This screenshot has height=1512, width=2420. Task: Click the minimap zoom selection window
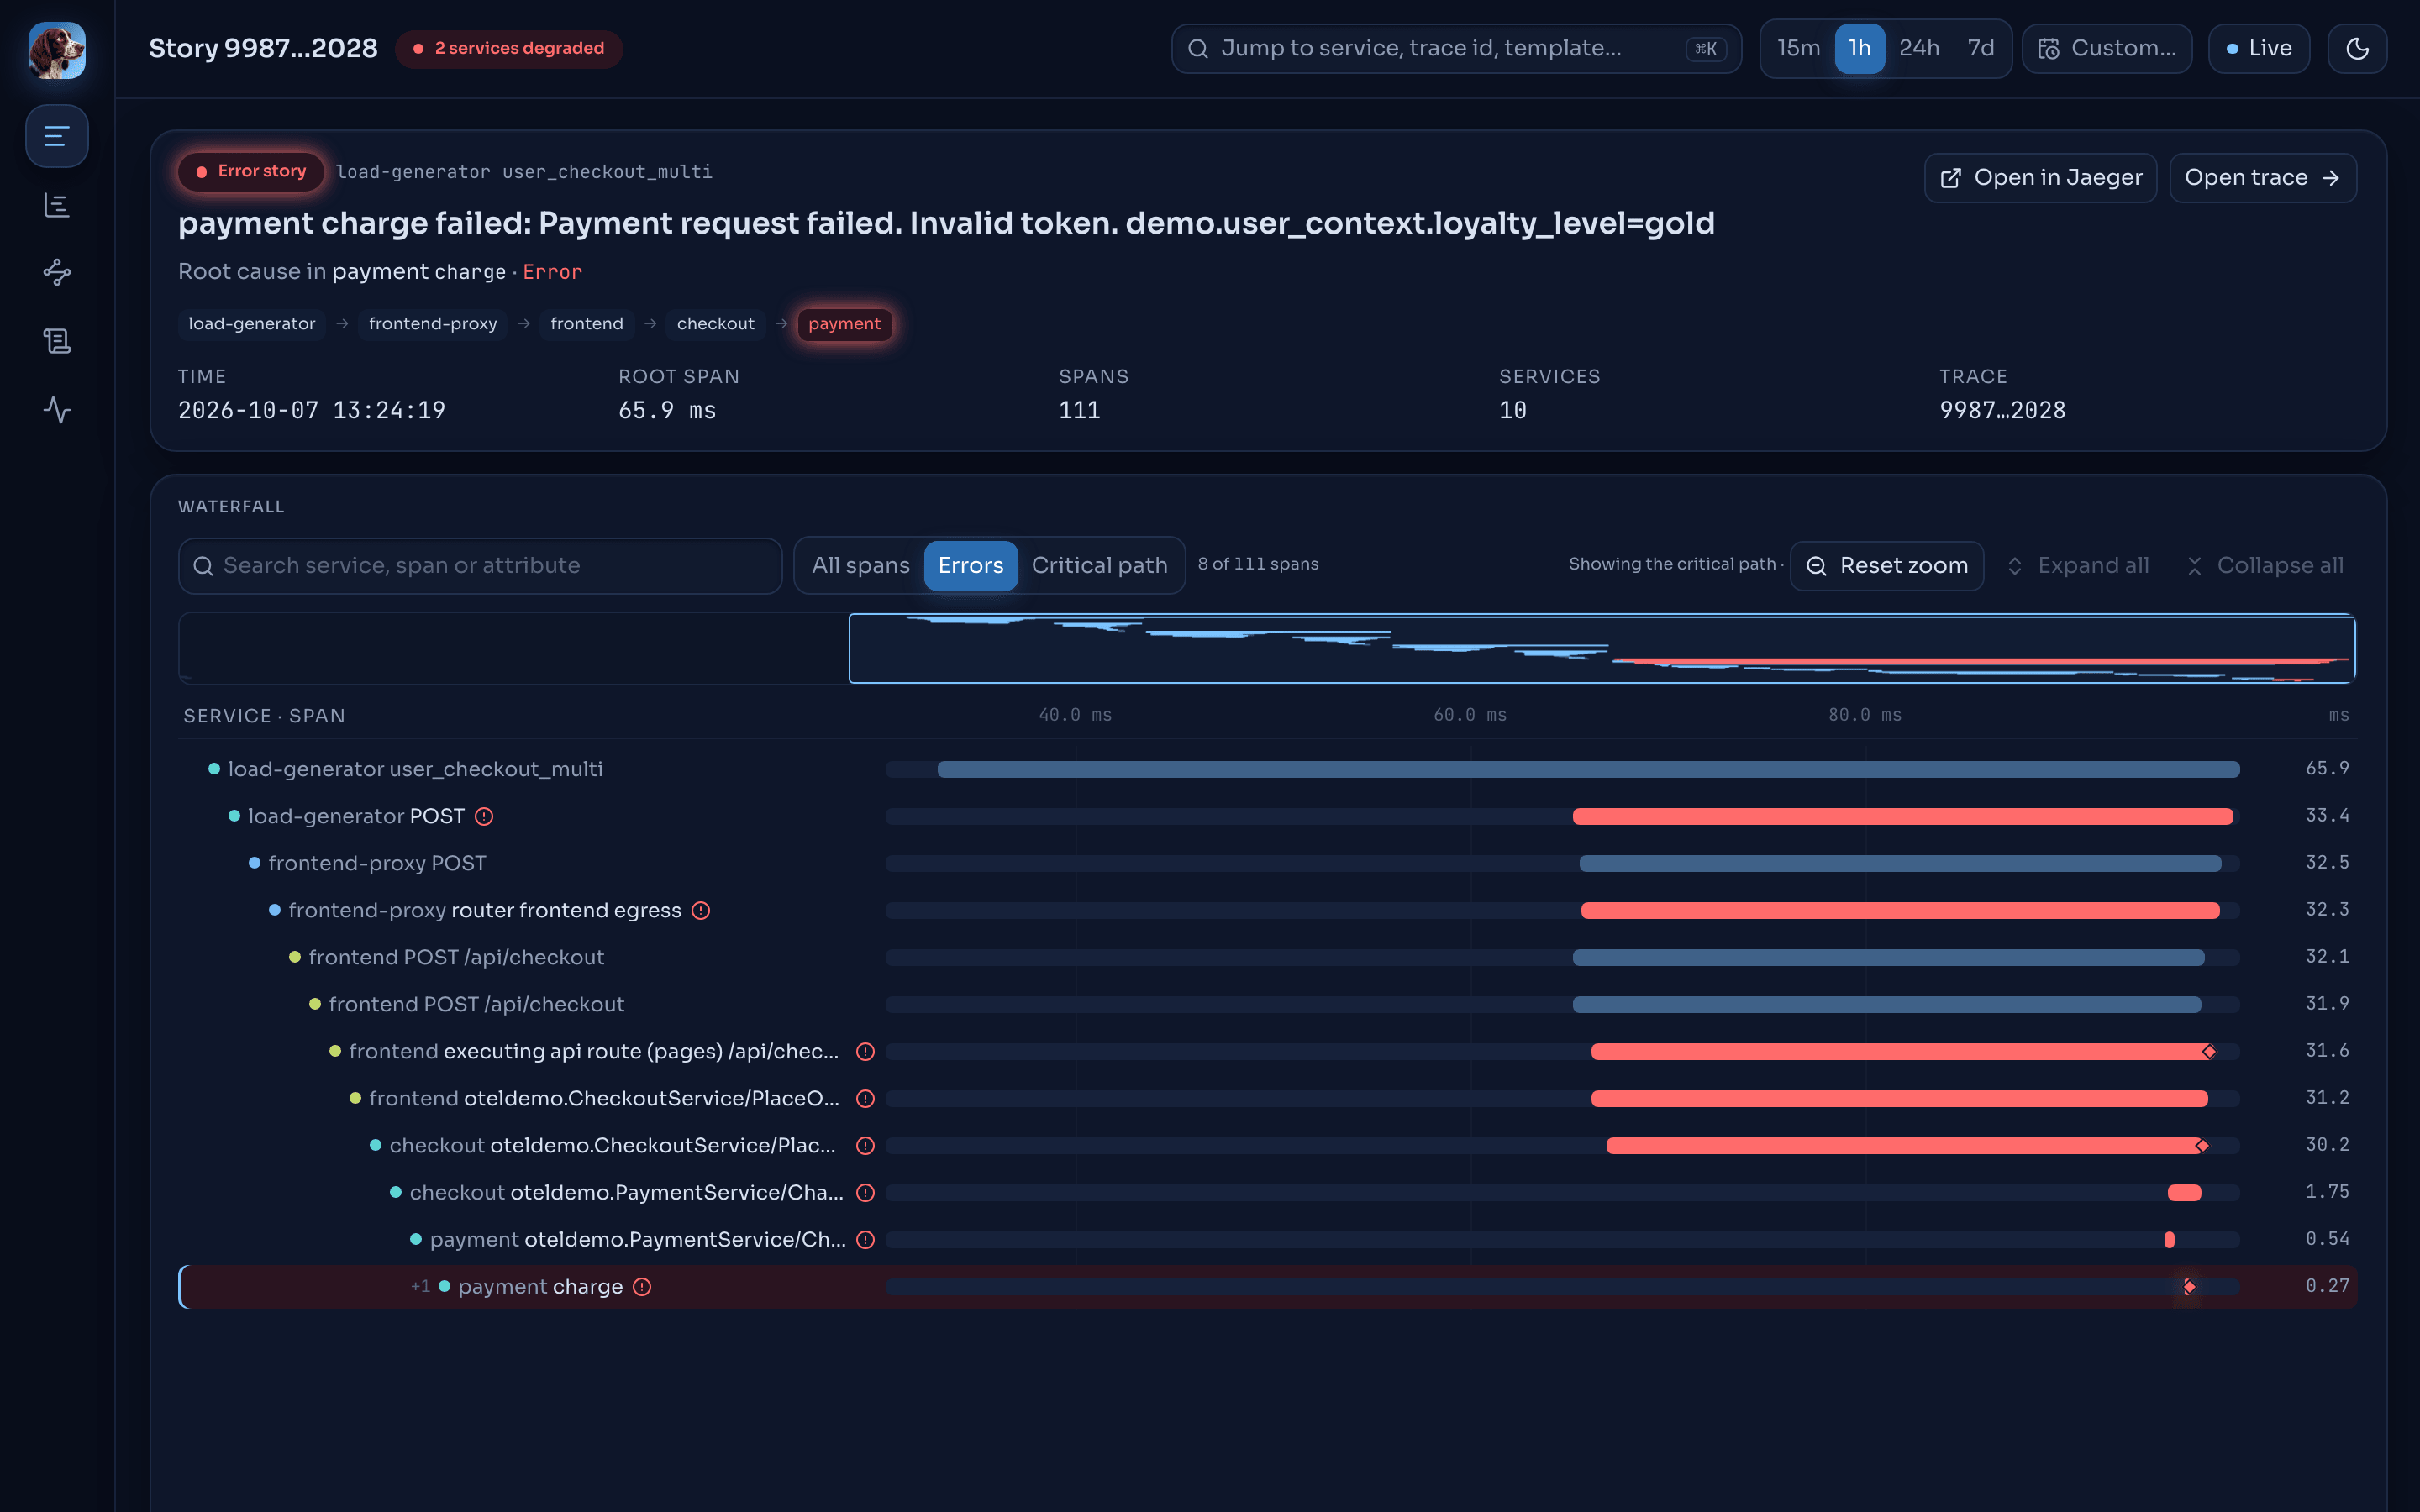[x=1602, y=649]
